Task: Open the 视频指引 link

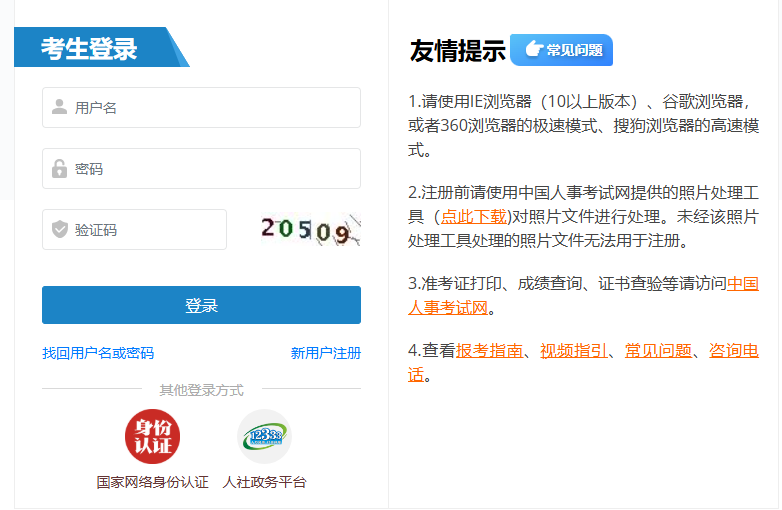Action: pos(573,350)
